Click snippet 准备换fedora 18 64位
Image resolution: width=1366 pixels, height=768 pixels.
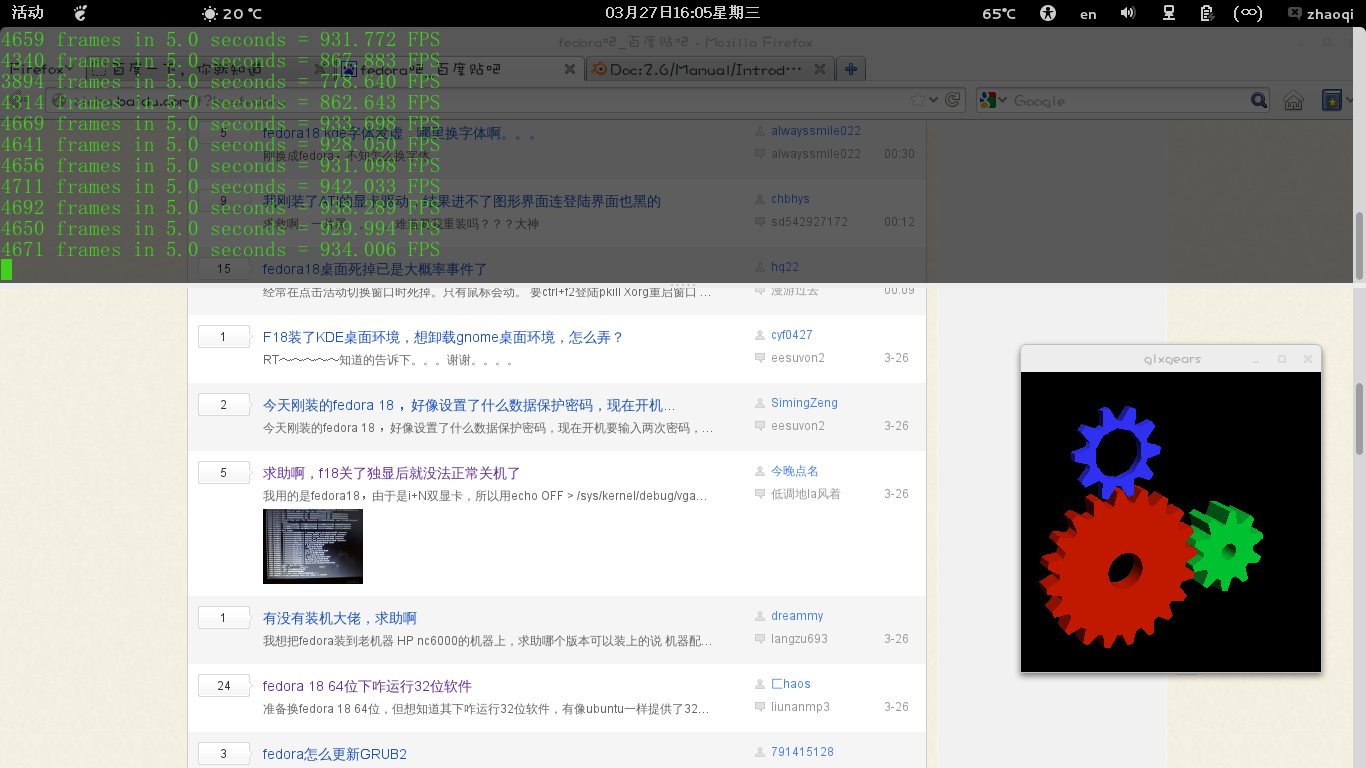[486, 709]
